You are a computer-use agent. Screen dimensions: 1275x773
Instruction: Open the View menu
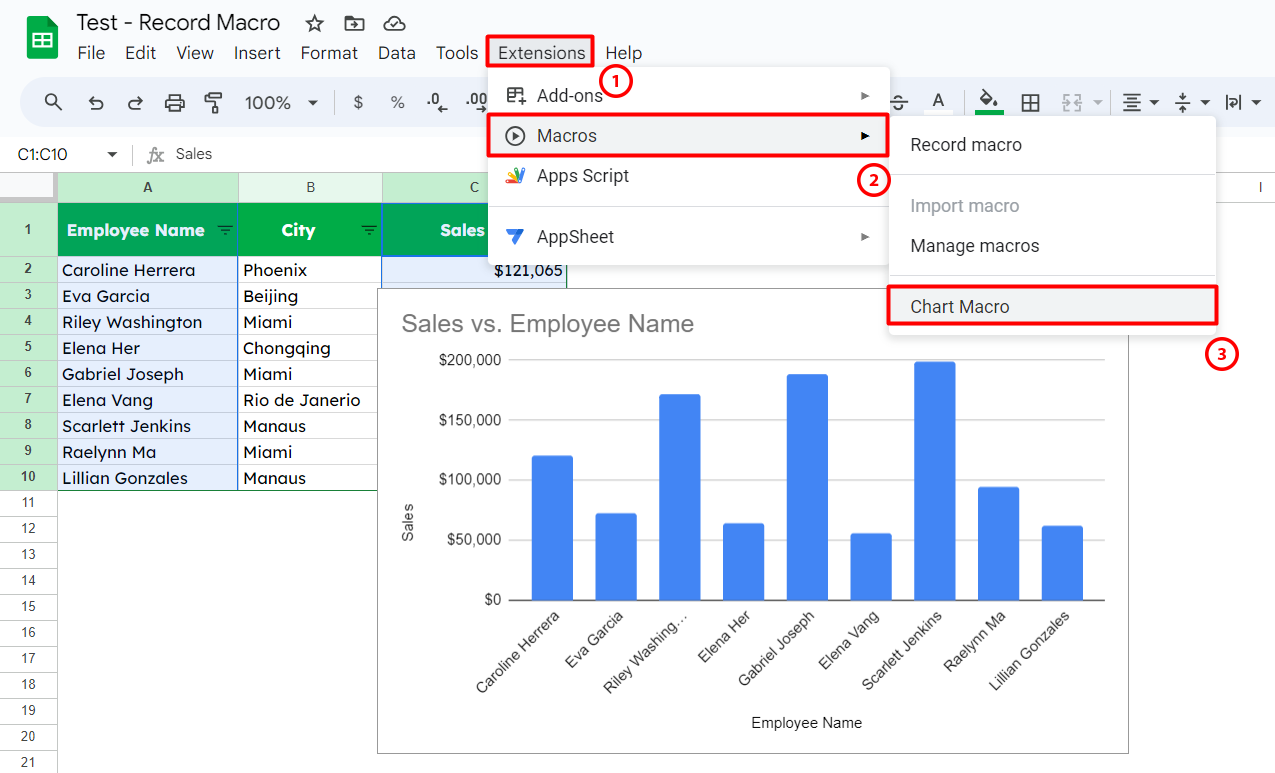[195, 53]
